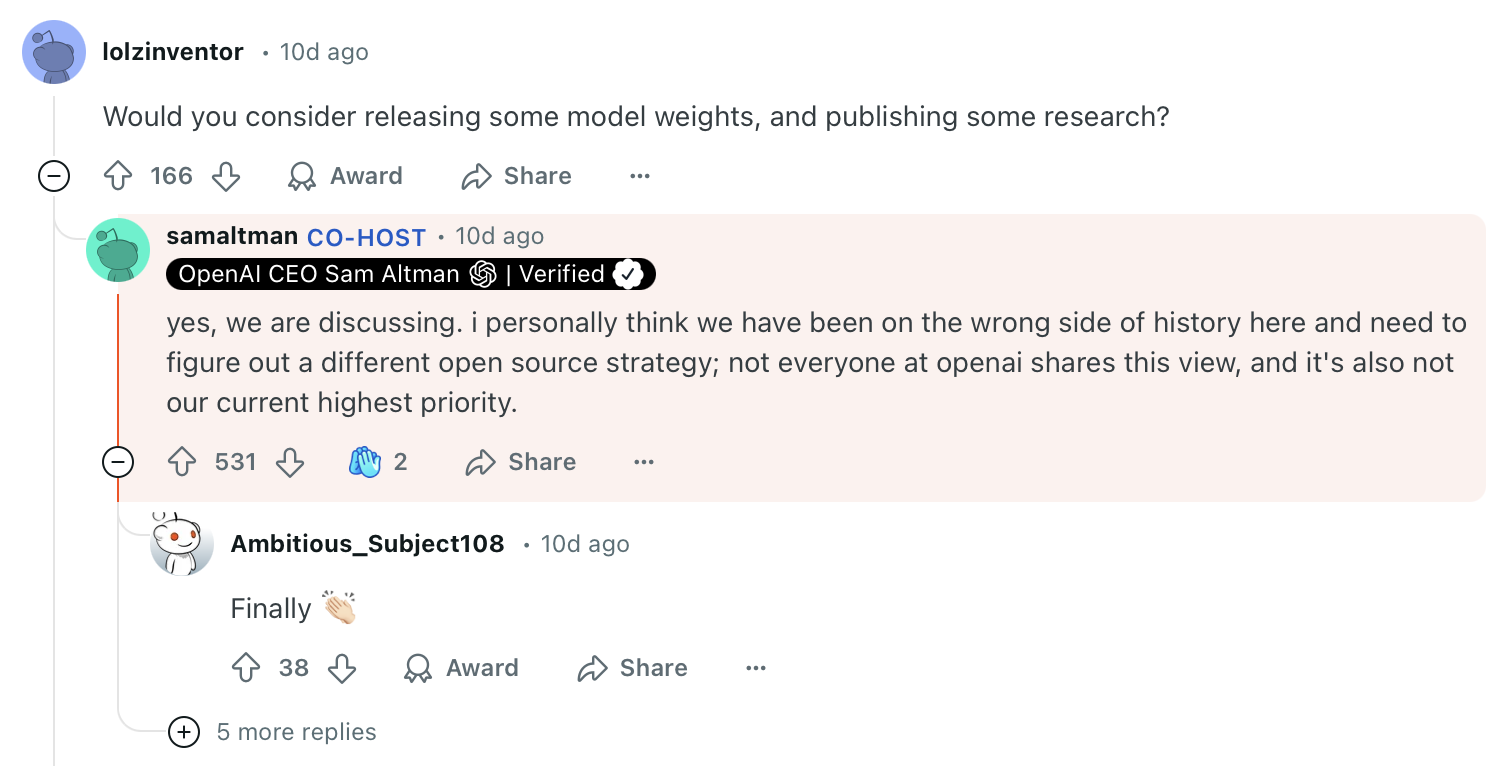Share lolzinventor's comment
This screenshot has width=1502, height=766.
pyautogui.click(x=516, y=177)
